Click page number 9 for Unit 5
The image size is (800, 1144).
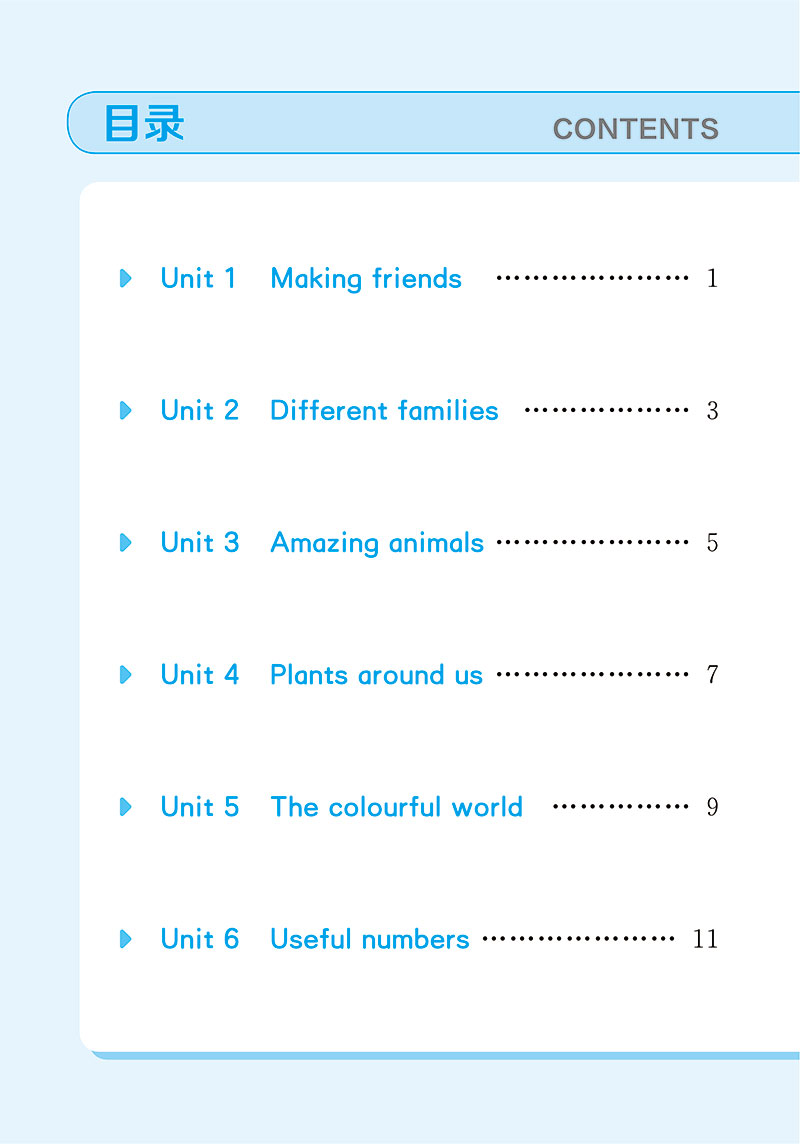712,807
